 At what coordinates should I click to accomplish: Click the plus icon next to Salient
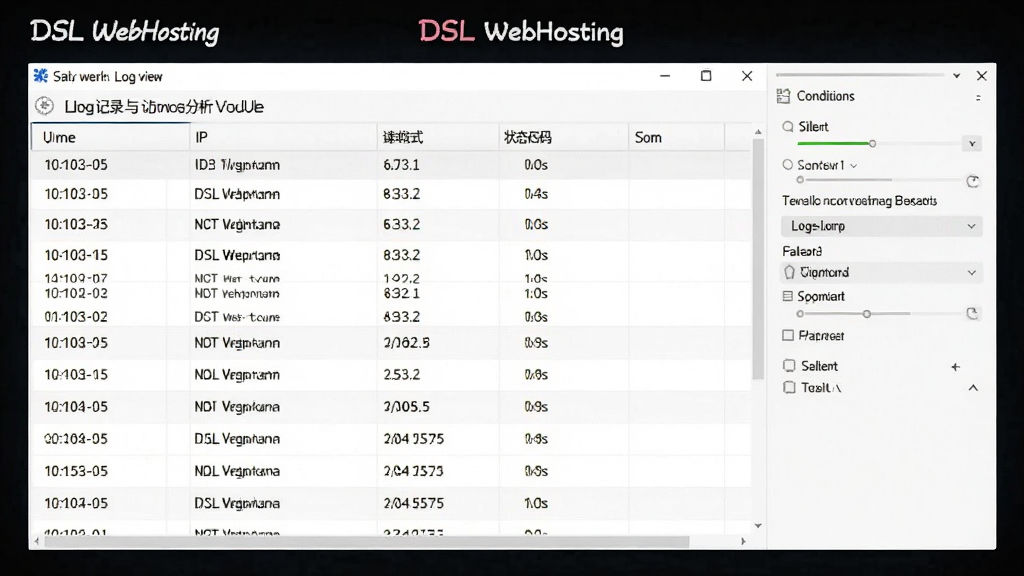coord(955,367)
